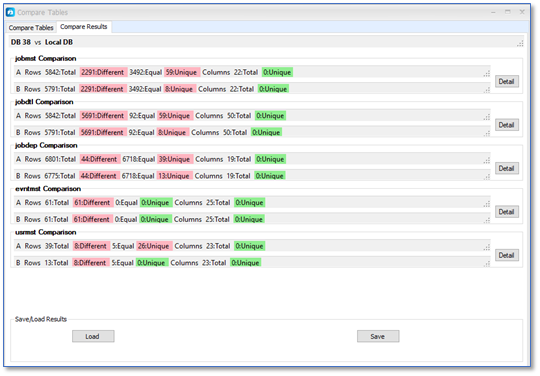Click jobdep row A 44:Different label

coord(100,159)
